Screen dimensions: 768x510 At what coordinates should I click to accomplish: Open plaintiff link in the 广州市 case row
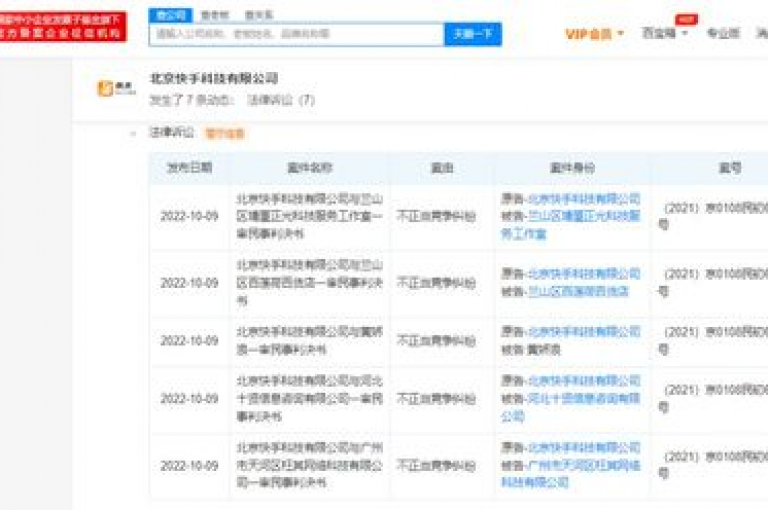[x=583, y=448]
